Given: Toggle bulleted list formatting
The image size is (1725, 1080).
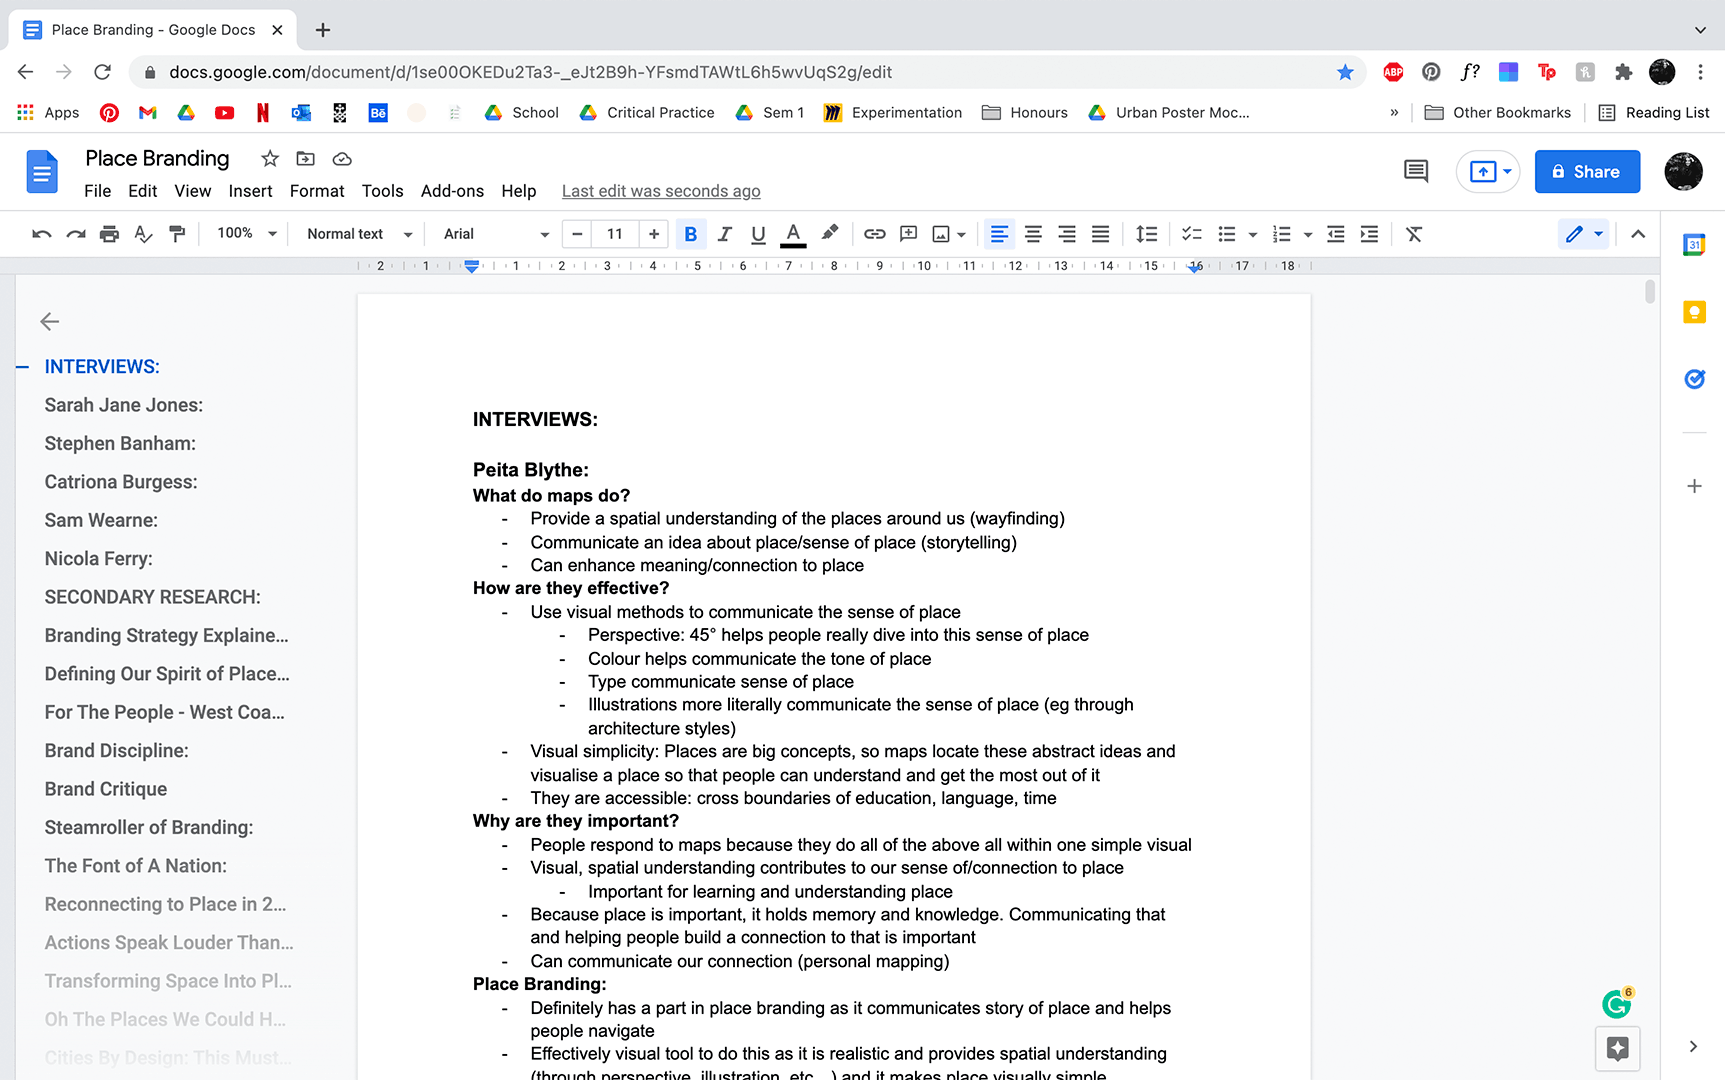Looking at the screenshot, I should pyautogui.click(x=1227, y=234).
